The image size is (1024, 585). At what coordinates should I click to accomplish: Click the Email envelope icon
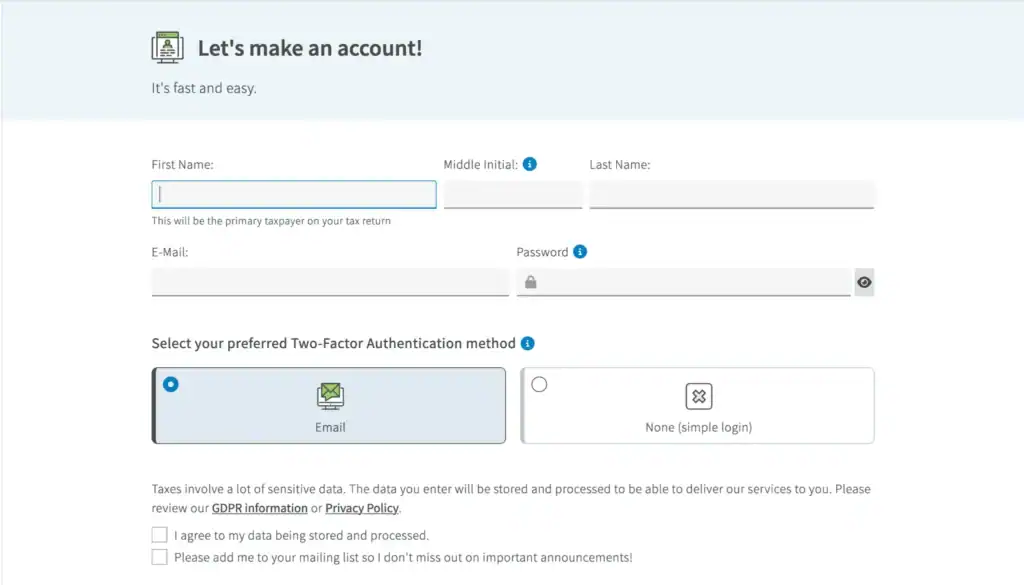pyautogui.click(x=330, y=396)
